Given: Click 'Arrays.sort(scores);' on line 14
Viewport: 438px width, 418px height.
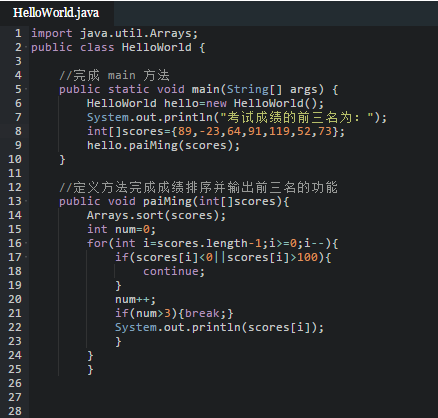Looking at the screenshot, I should pyautogui.click(x=156, y=216).
